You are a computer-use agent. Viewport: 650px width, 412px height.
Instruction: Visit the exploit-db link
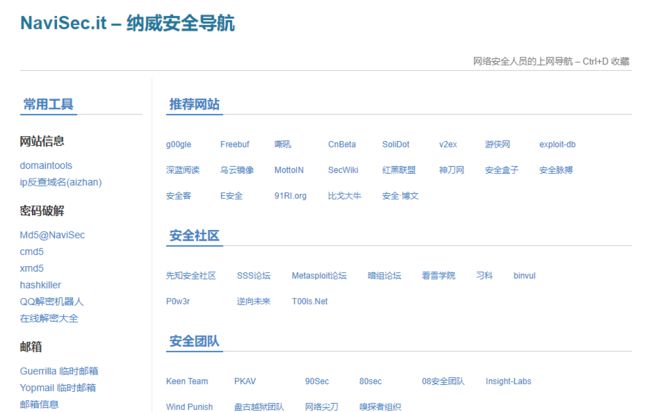[x=557, y=144]
